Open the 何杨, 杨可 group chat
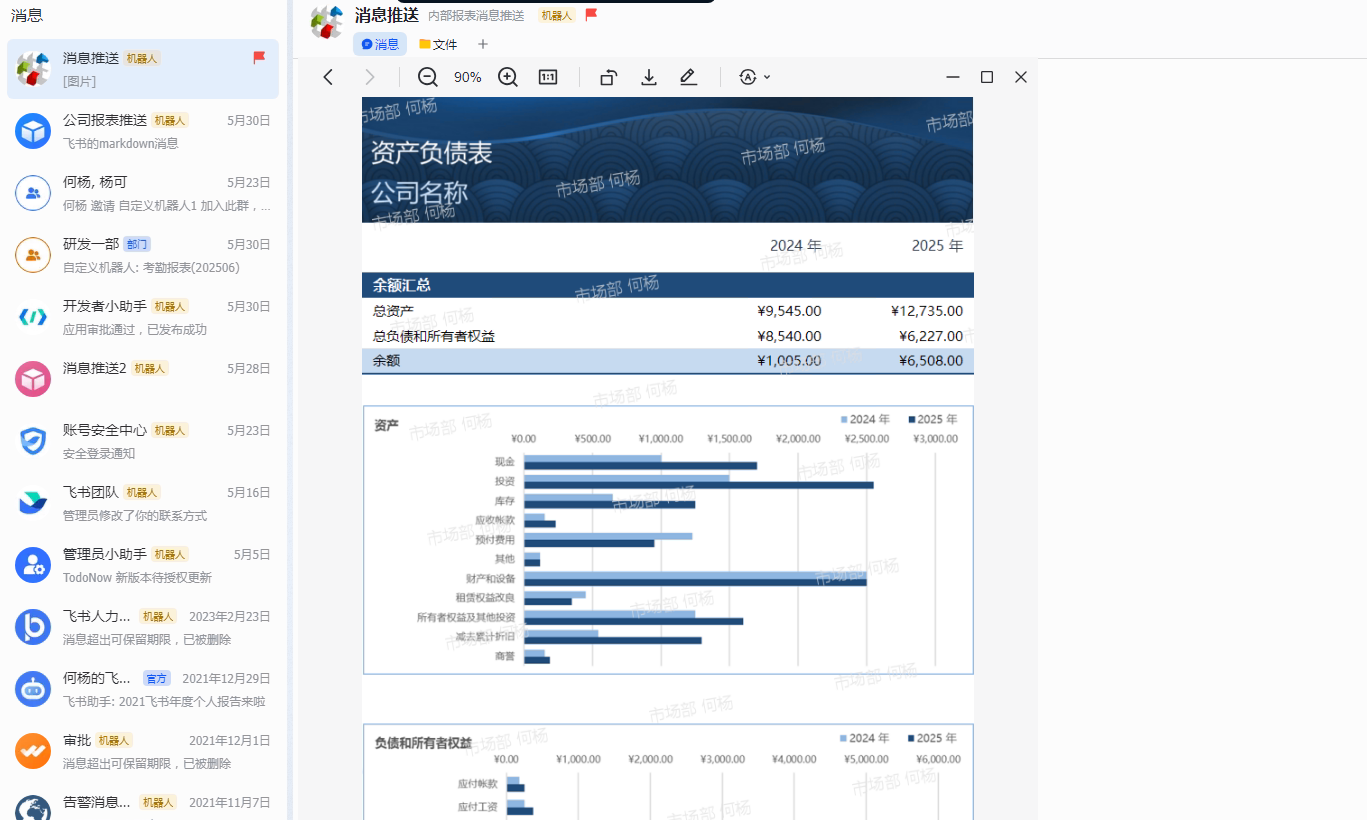 [x=143, y=193]
